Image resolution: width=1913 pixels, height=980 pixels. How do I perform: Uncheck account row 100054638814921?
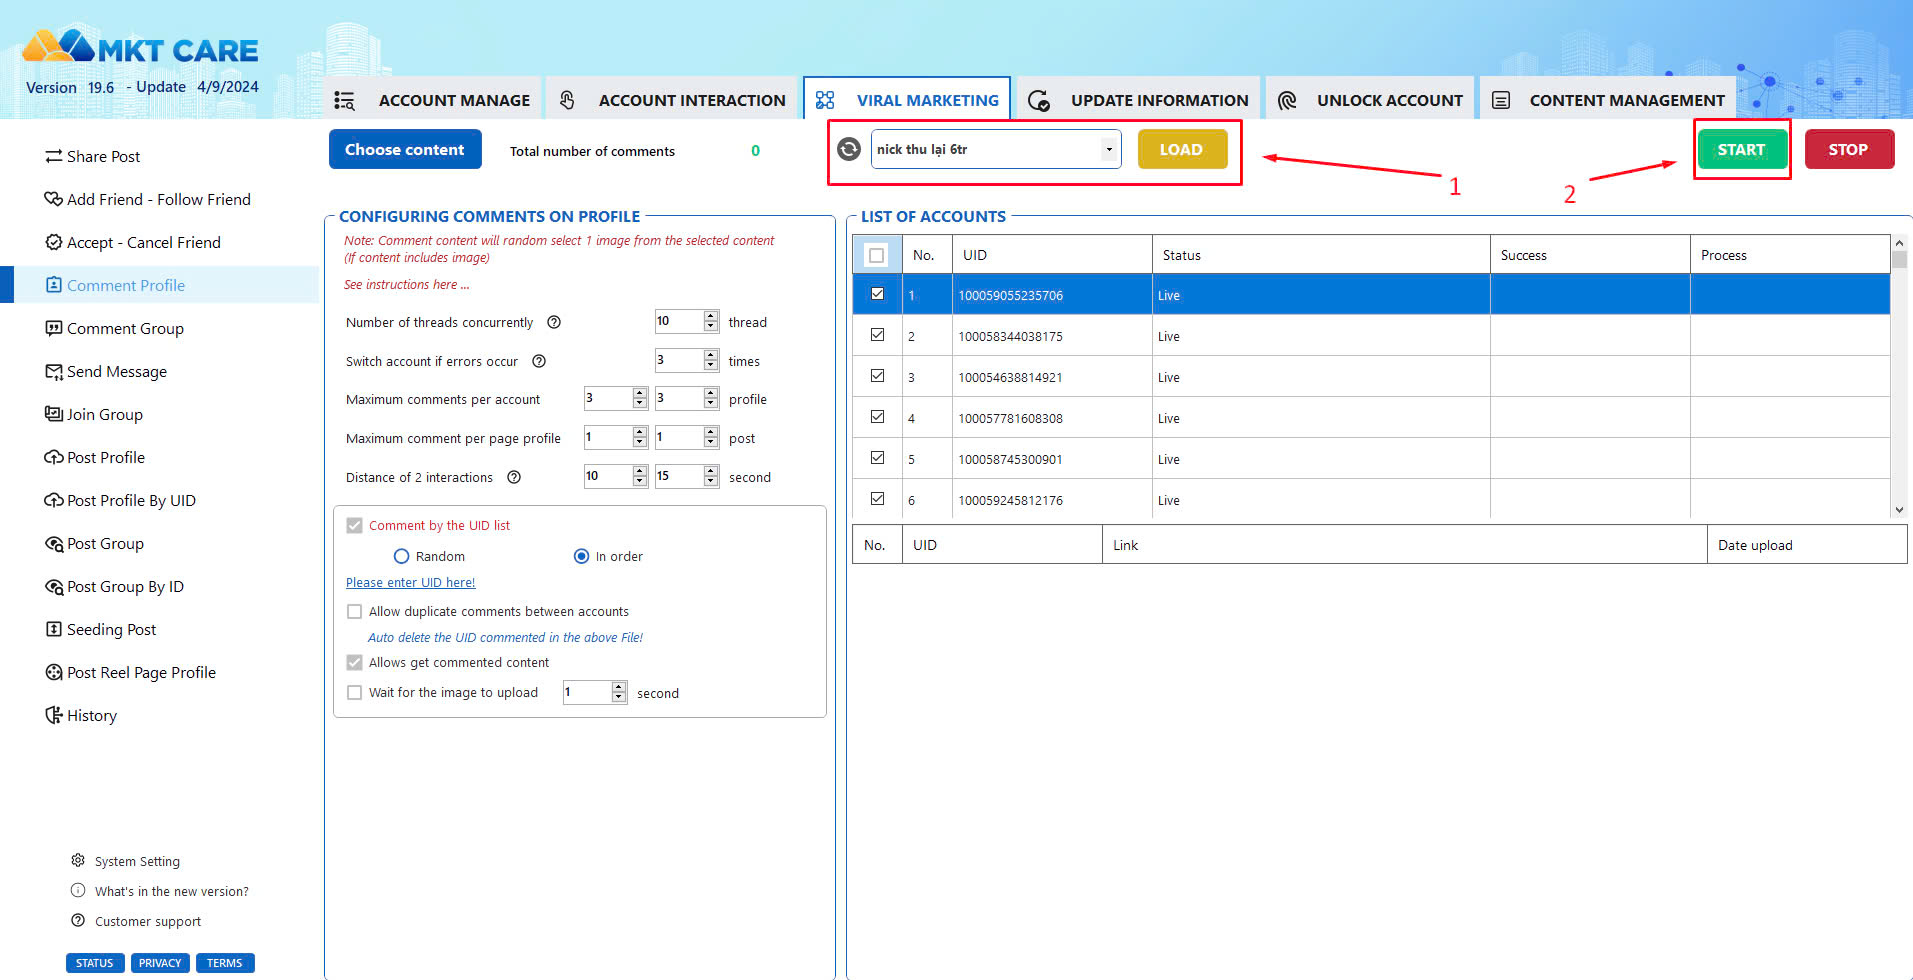point(877,376)
